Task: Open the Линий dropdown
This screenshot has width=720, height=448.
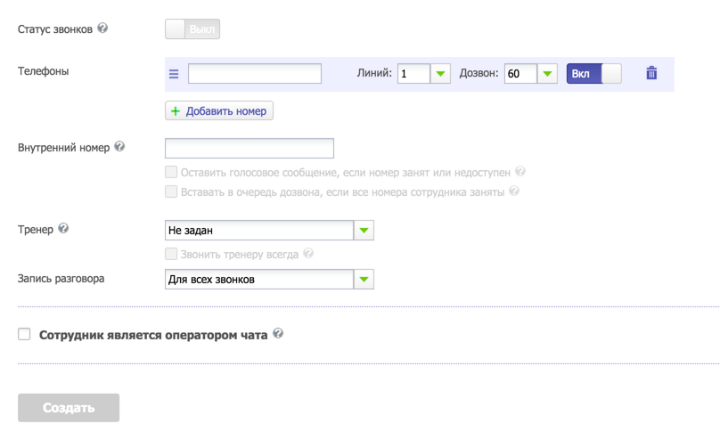Action: pos(440,74)
